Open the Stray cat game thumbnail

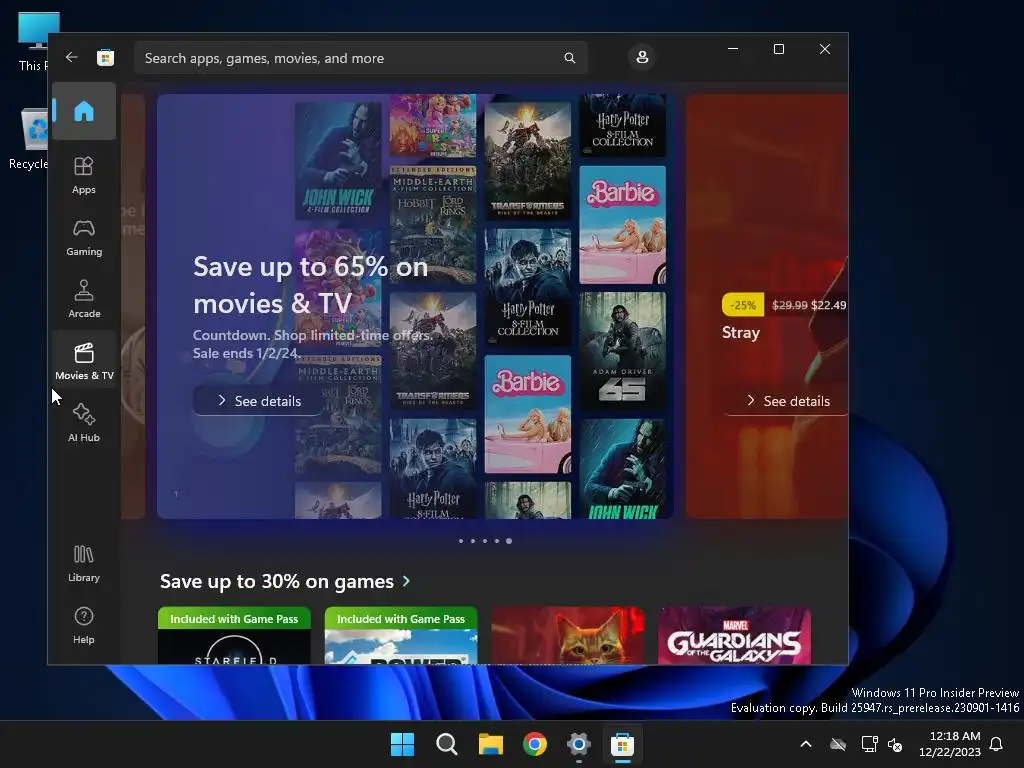pyautogui.click(x=568, y=636)
